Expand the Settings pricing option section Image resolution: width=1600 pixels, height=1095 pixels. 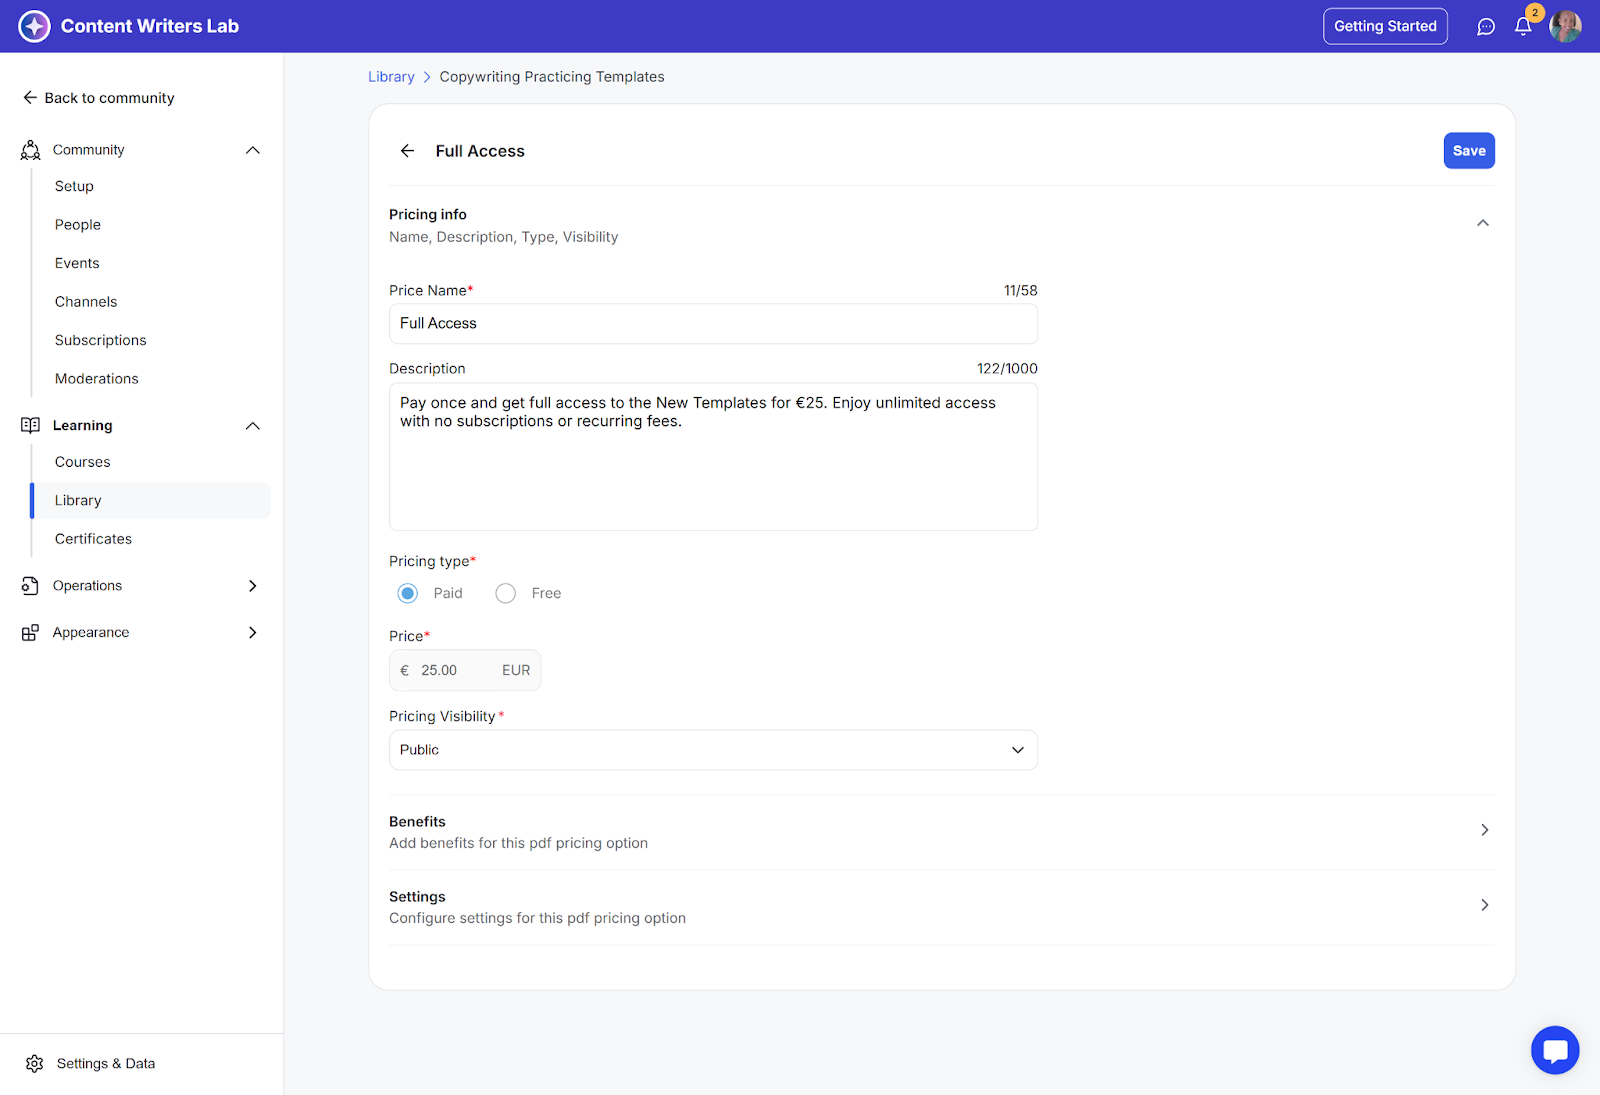(1484, 905)
